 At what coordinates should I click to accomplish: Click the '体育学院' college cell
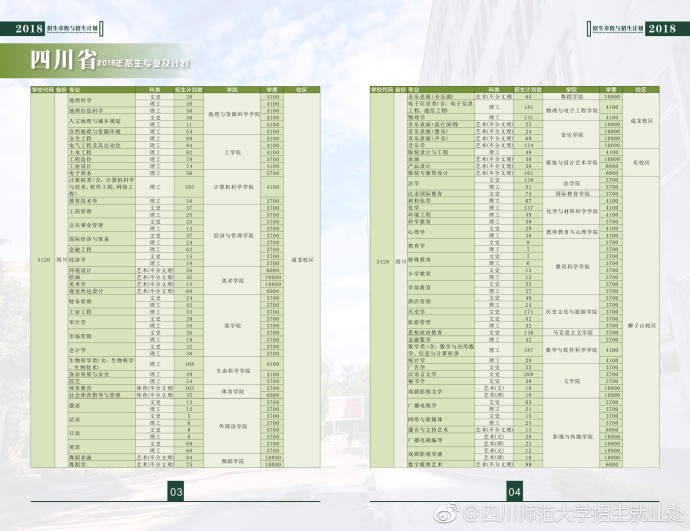tap(233, 392)
